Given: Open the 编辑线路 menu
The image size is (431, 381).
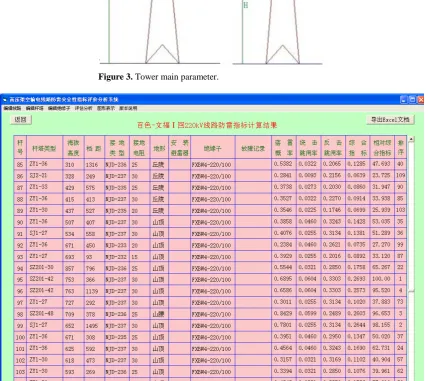Looking at the screenshot, I should 12,108.
